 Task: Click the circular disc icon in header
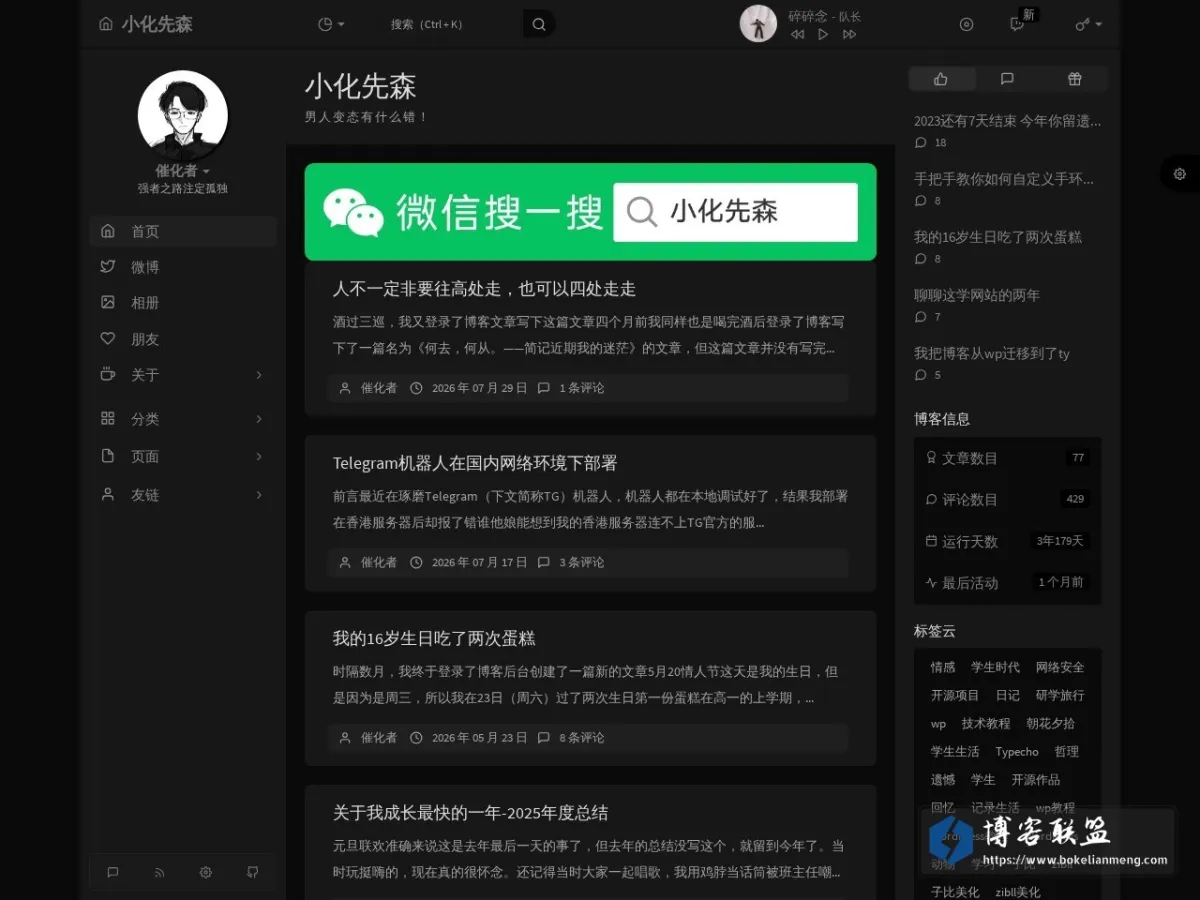coord(966,24)
